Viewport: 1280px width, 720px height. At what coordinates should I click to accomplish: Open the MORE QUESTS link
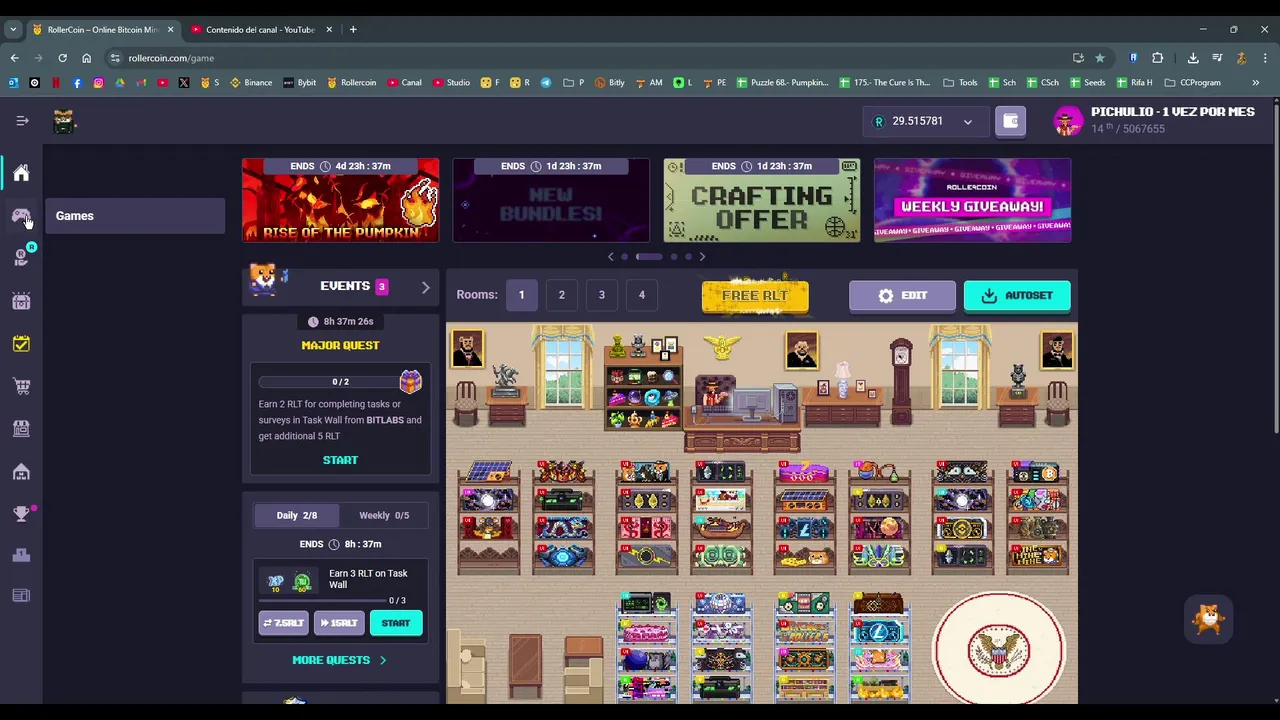339,660
